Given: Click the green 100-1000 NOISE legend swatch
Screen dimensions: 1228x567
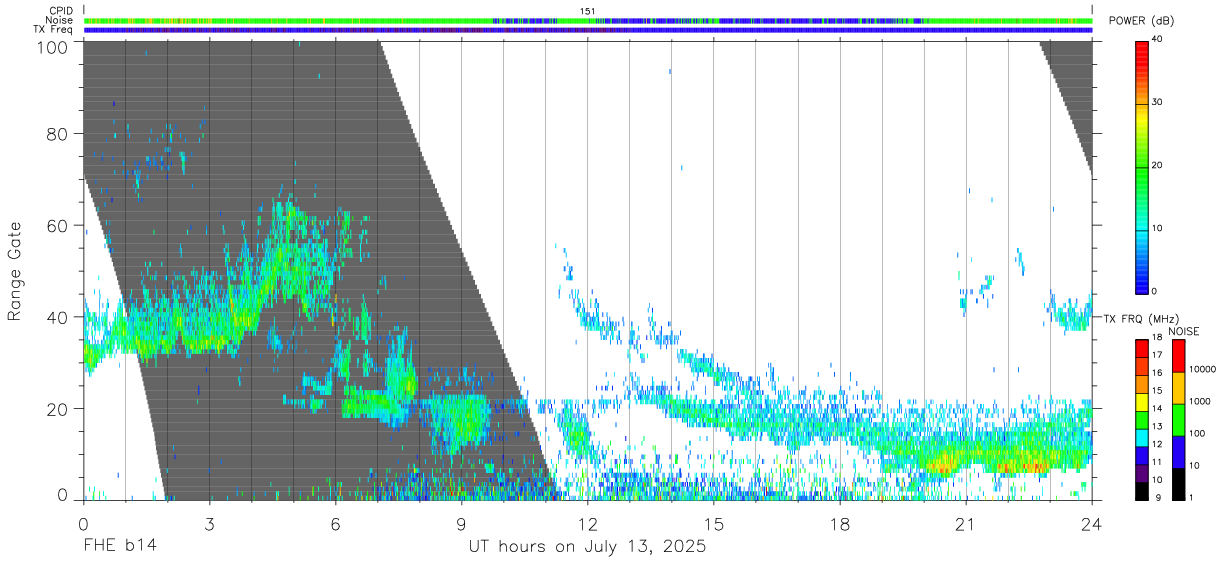Looking at the screenshot, I should point(1178,419).
